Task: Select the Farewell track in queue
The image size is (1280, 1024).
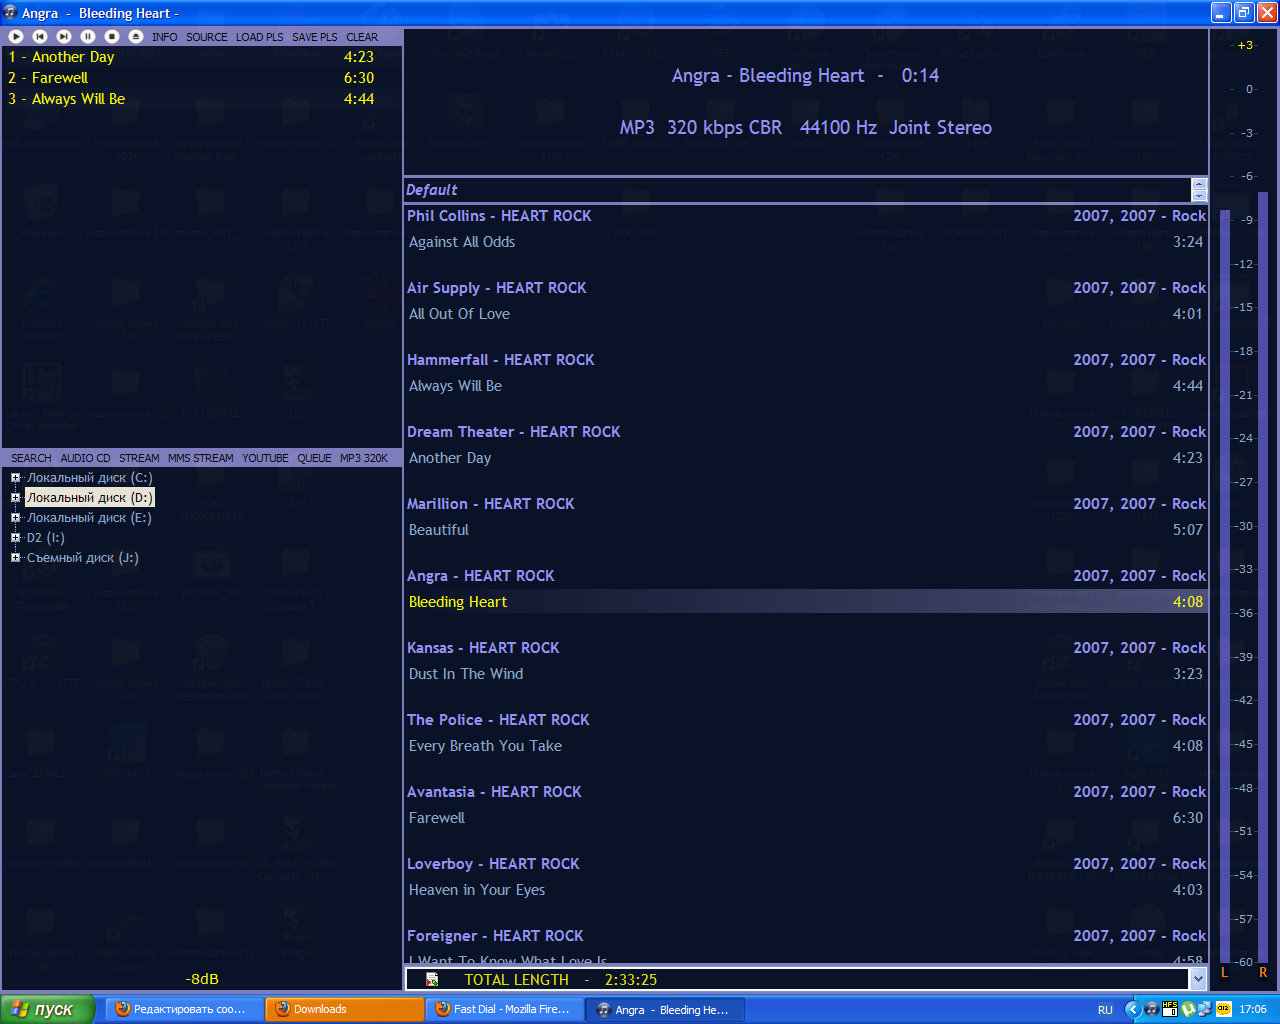Action: point(60,78)
